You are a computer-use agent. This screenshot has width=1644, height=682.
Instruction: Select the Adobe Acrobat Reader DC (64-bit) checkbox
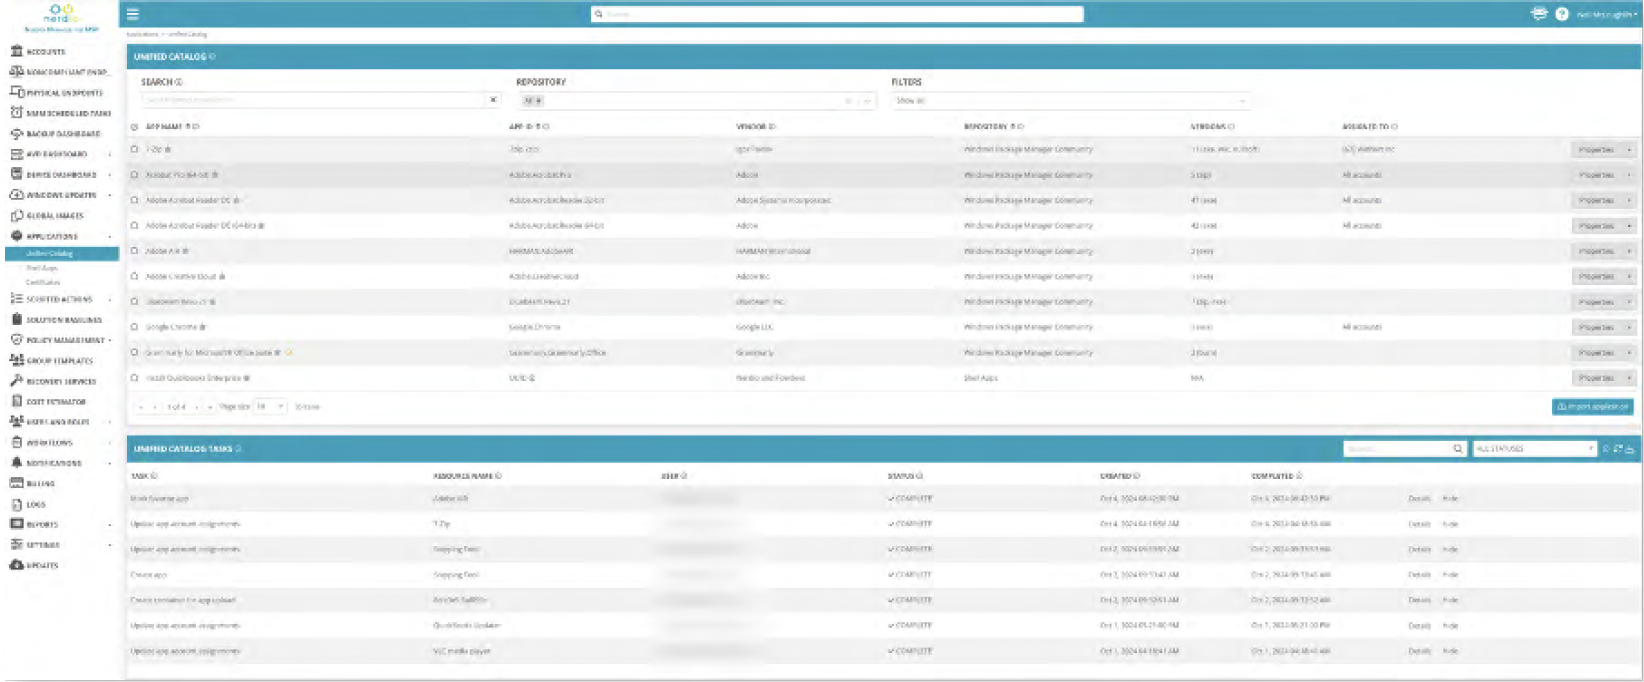tap(134, 226)
